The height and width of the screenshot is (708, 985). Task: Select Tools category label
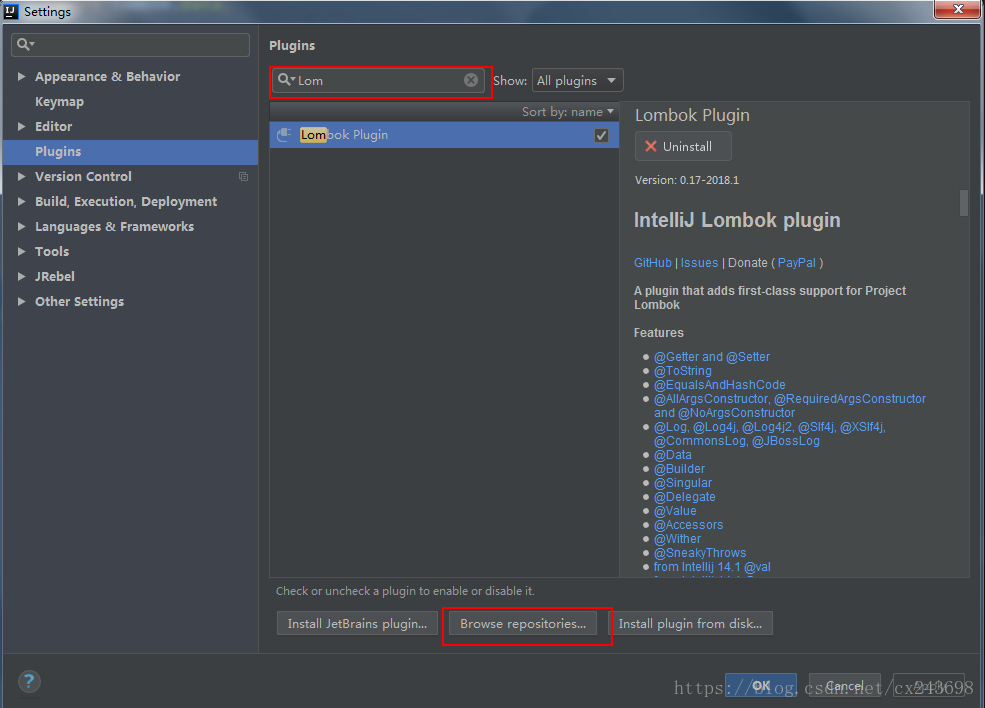click(x=52, y=251)
